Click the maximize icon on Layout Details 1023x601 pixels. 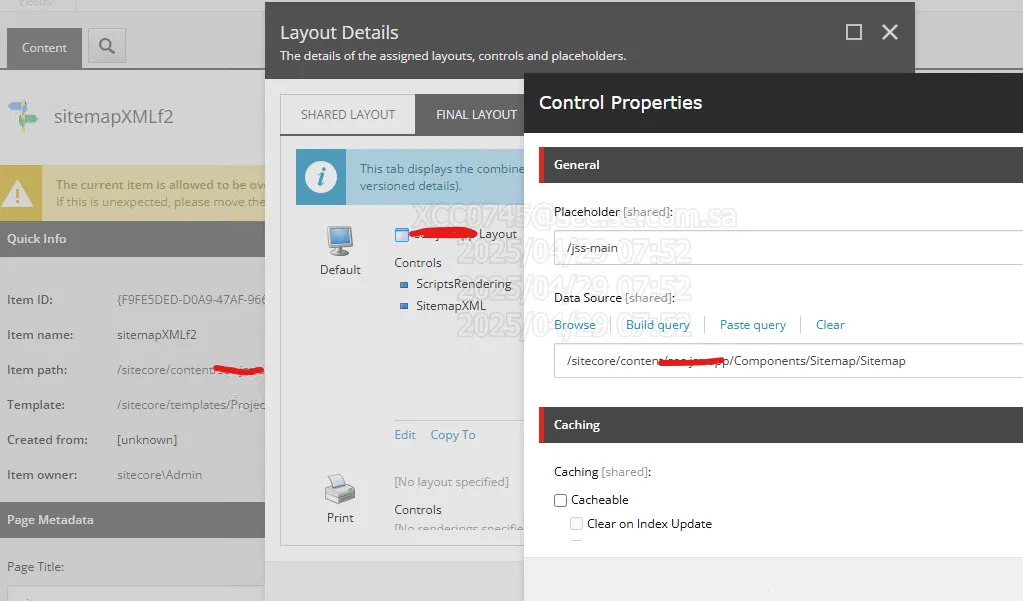[x=853, y=32]
